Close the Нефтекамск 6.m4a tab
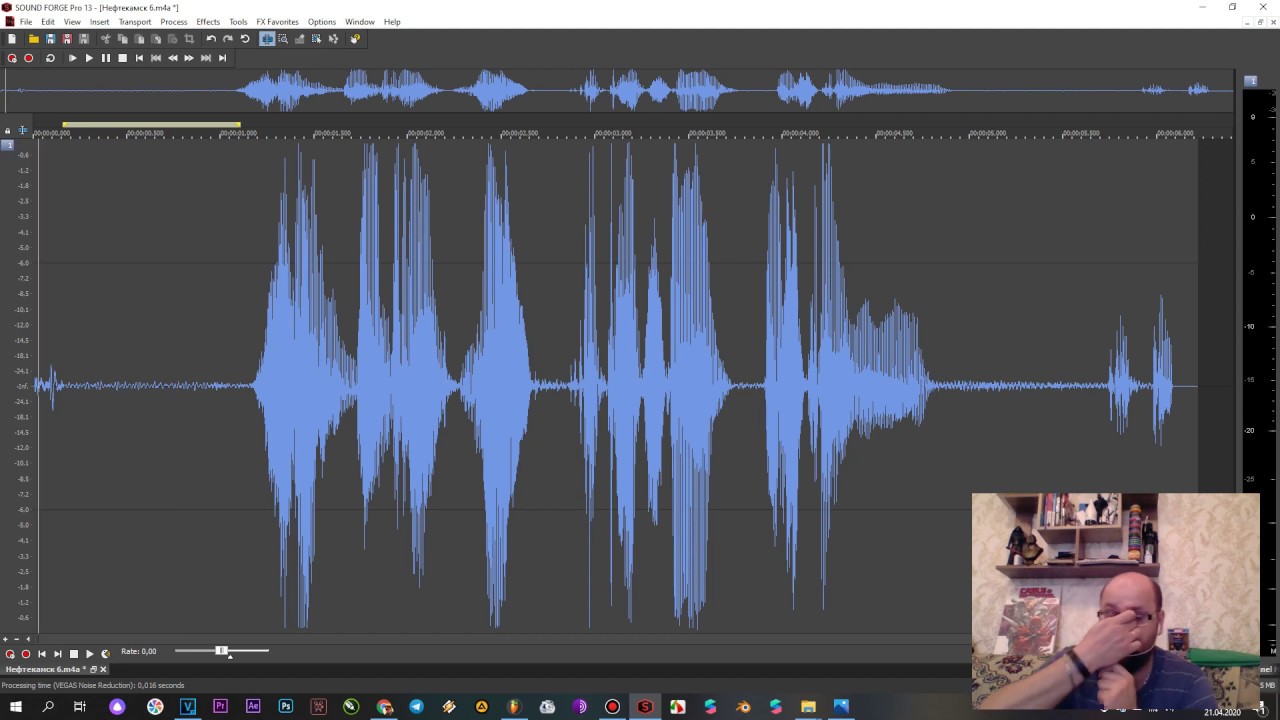The image size is (1280, 720). pyautogui.click(x=103, y=669)
